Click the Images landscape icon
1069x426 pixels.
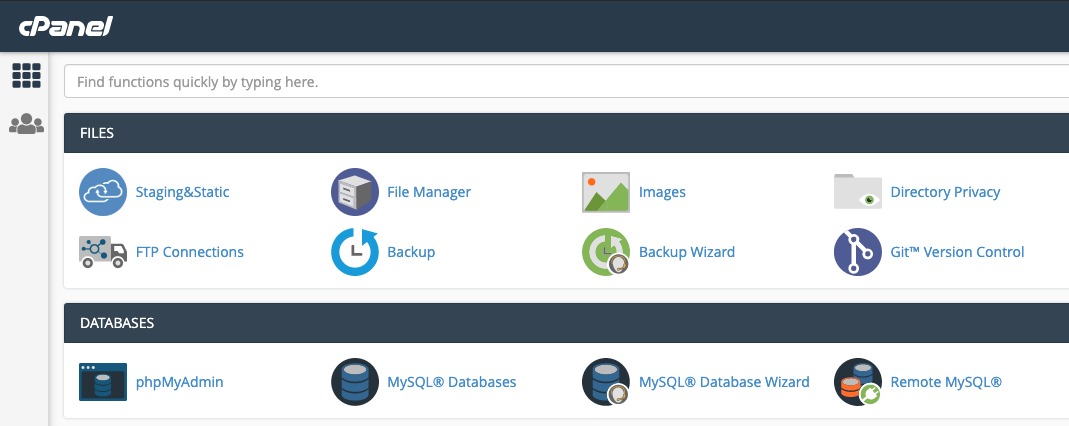point(605,192)
